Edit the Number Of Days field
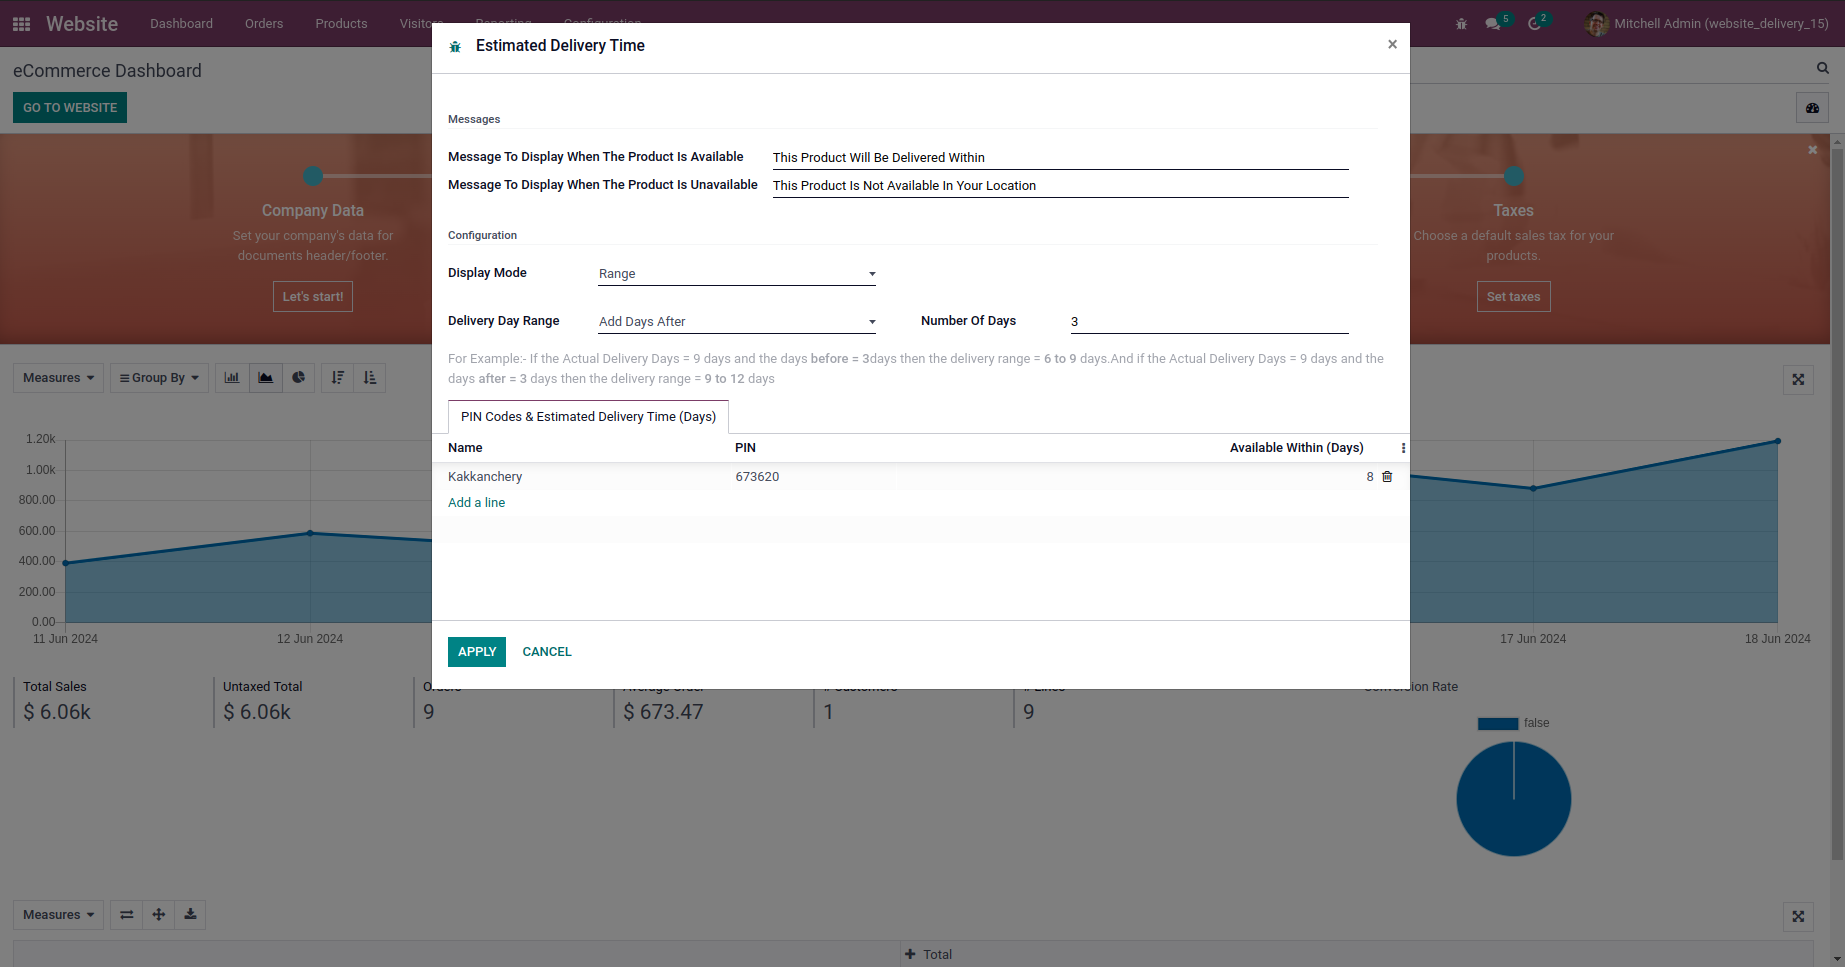Screen dimensions: 1845x967 click(x=1209, y=322)
